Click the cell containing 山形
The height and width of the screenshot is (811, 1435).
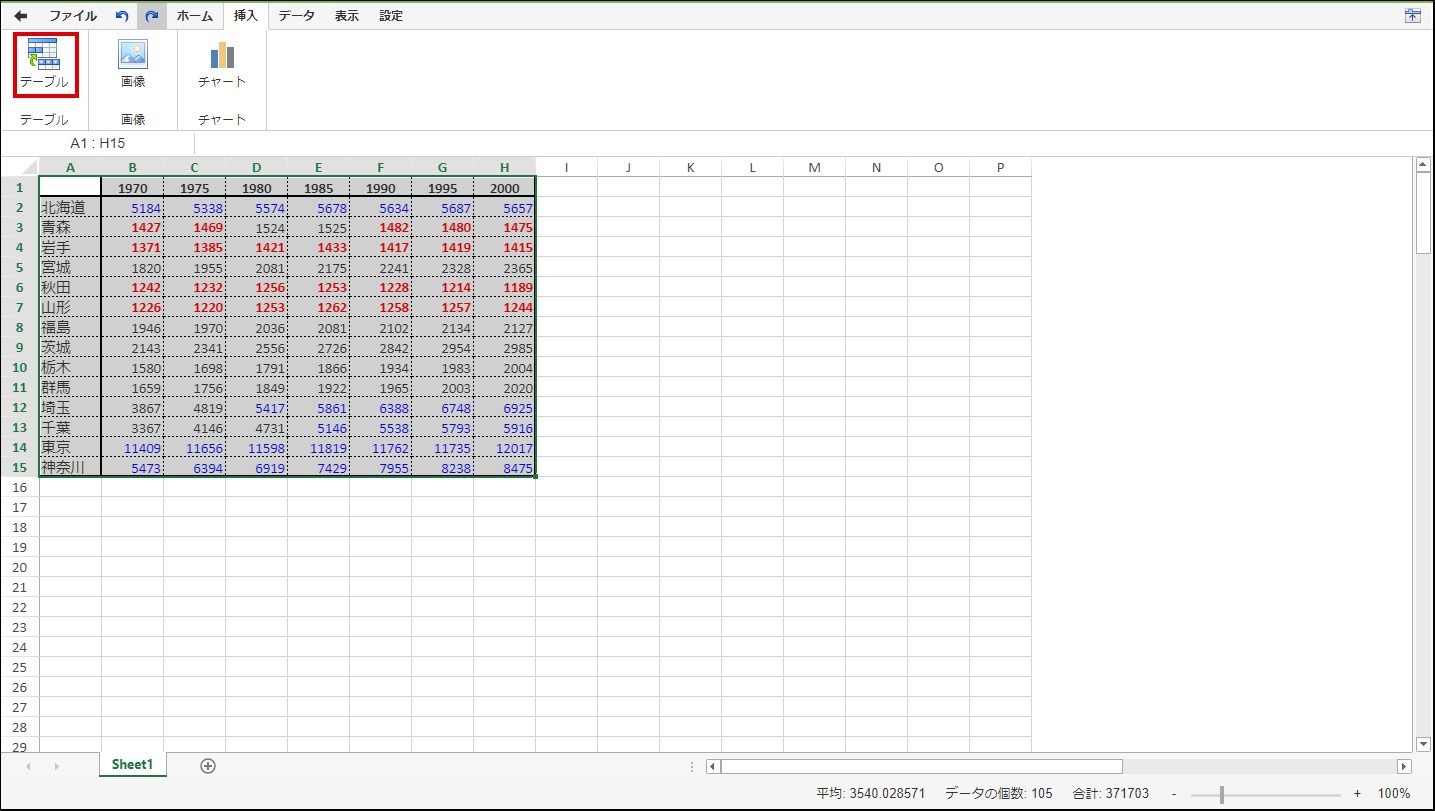point(70,307)
